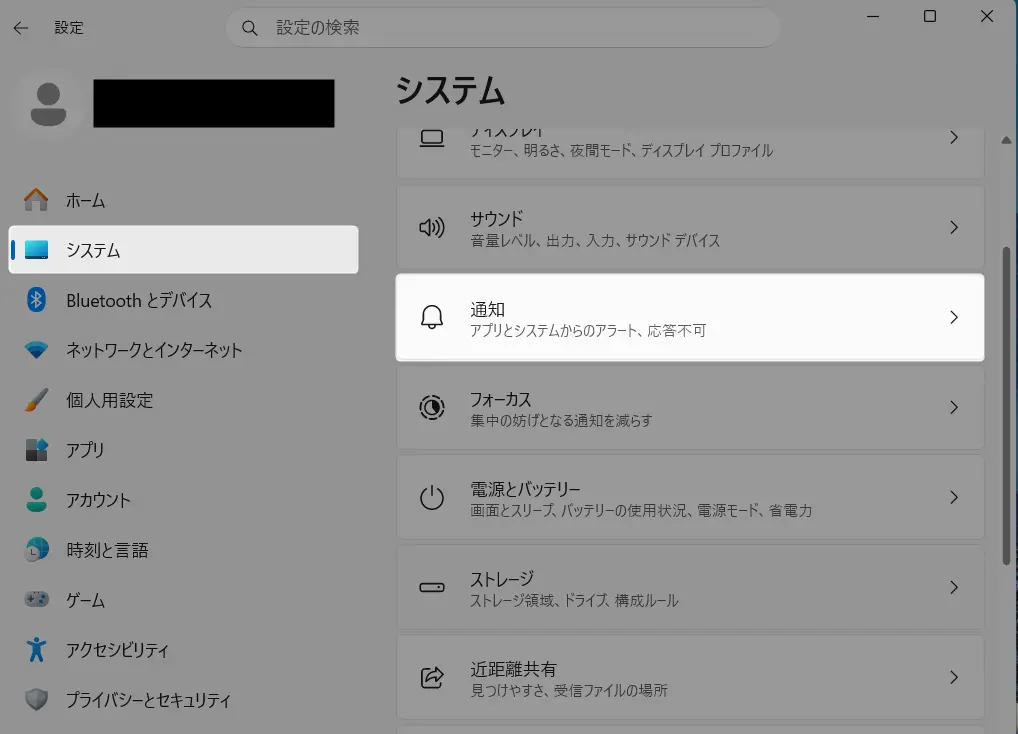
Task: Open プライバシーとセキュリティ section
Action: [183, 700]
